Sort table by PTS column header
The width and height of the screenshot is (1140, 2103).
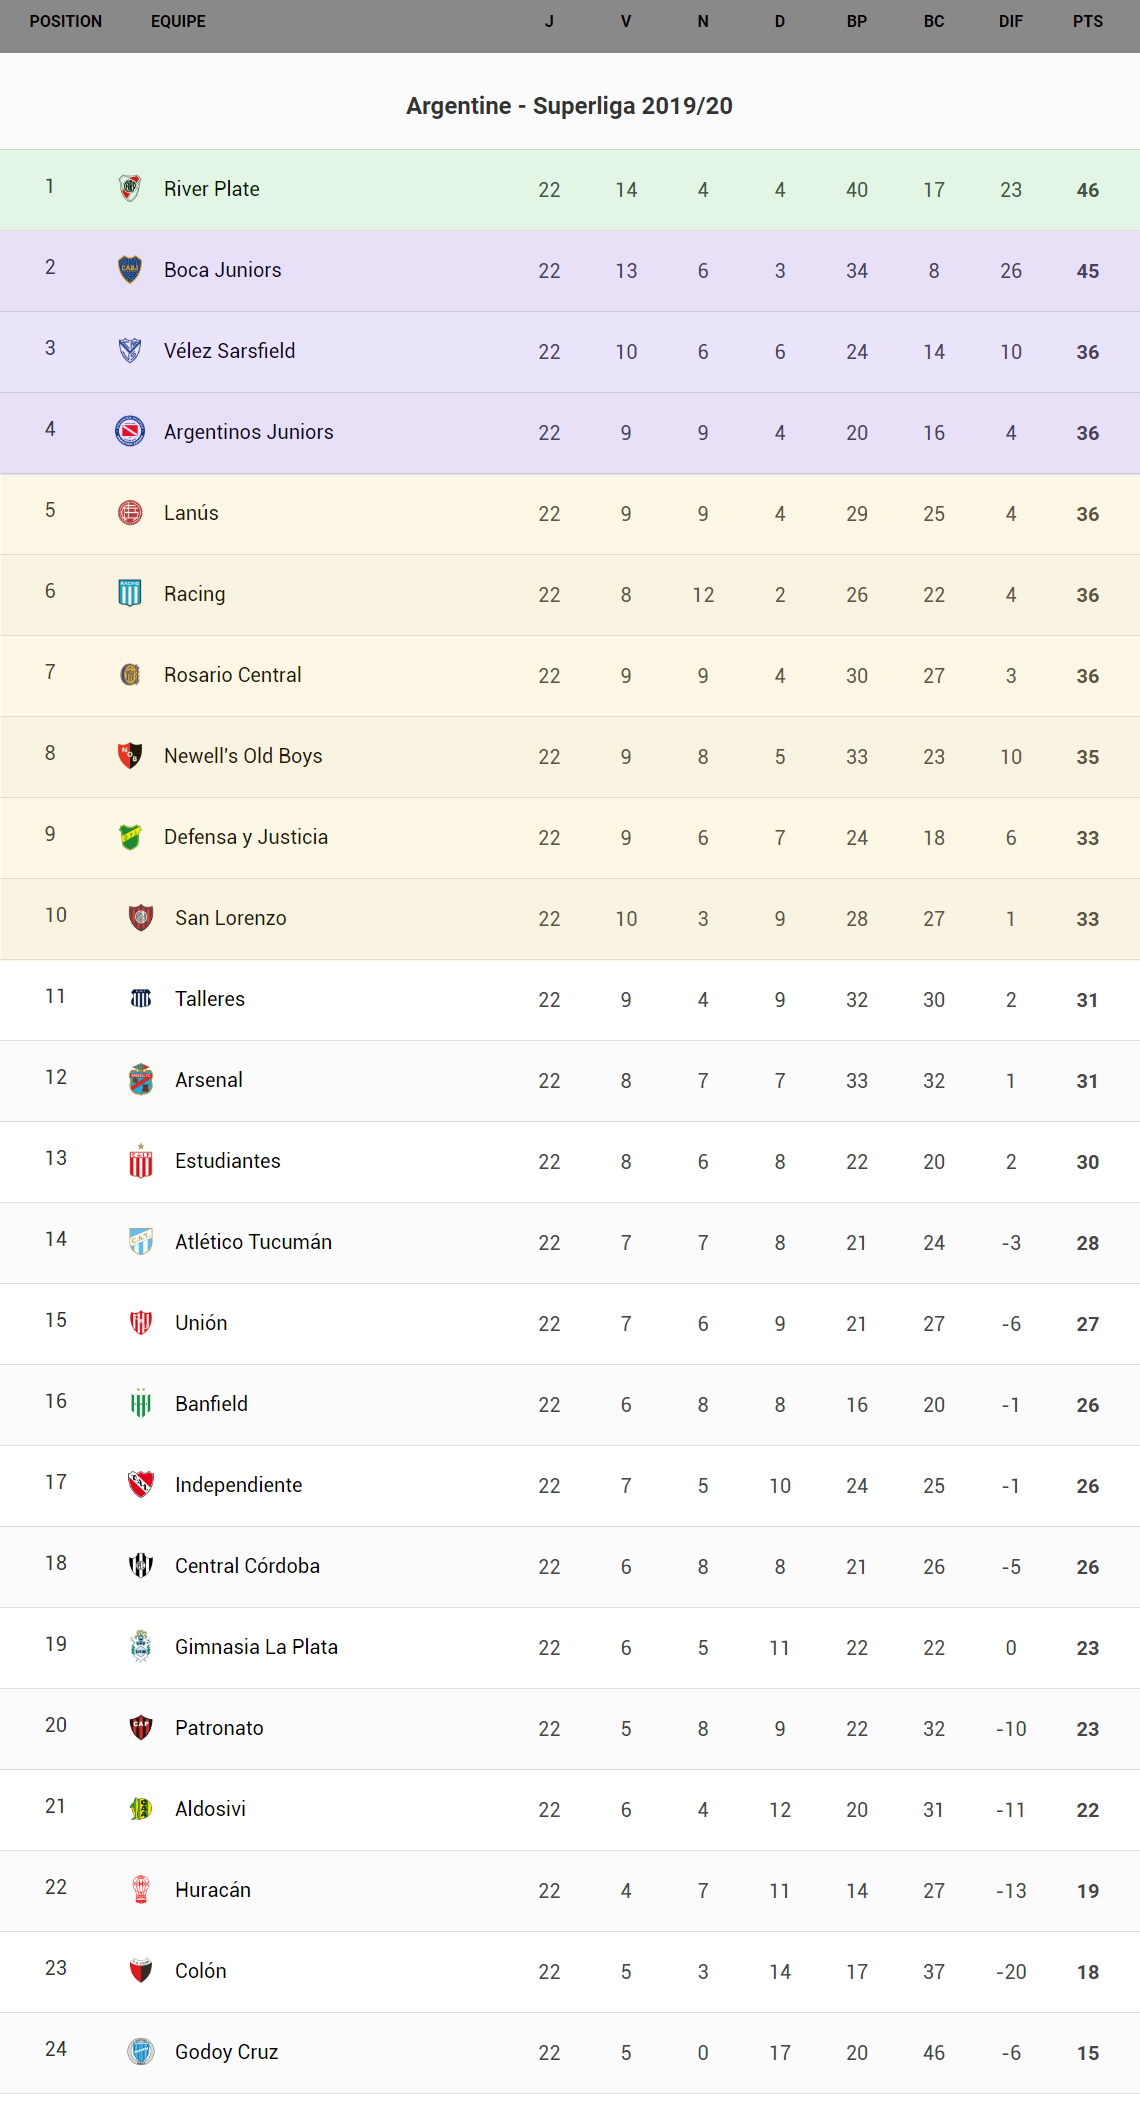click(x=1087, y=21)
